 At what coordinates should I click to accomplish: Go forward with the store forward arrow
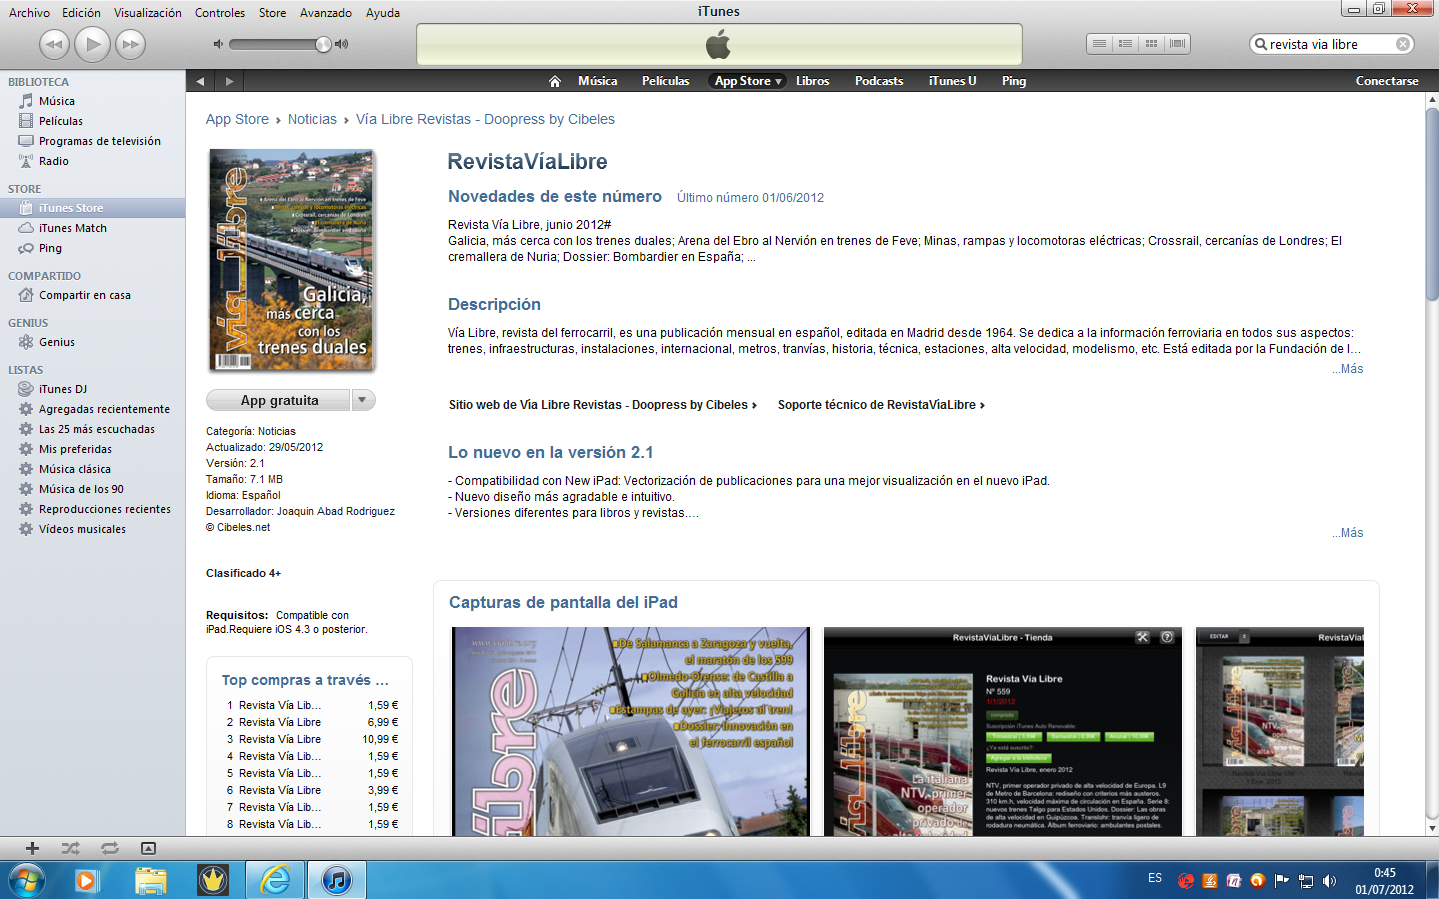229,81
